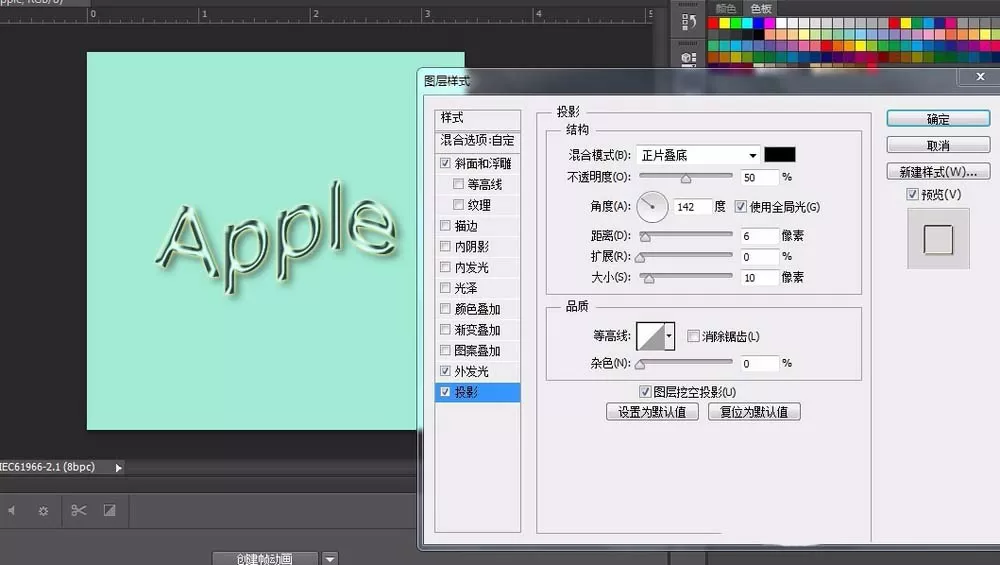1000x565 pixels.
Task: Select 外发光 in the styles list
Action: pos(471,371)
